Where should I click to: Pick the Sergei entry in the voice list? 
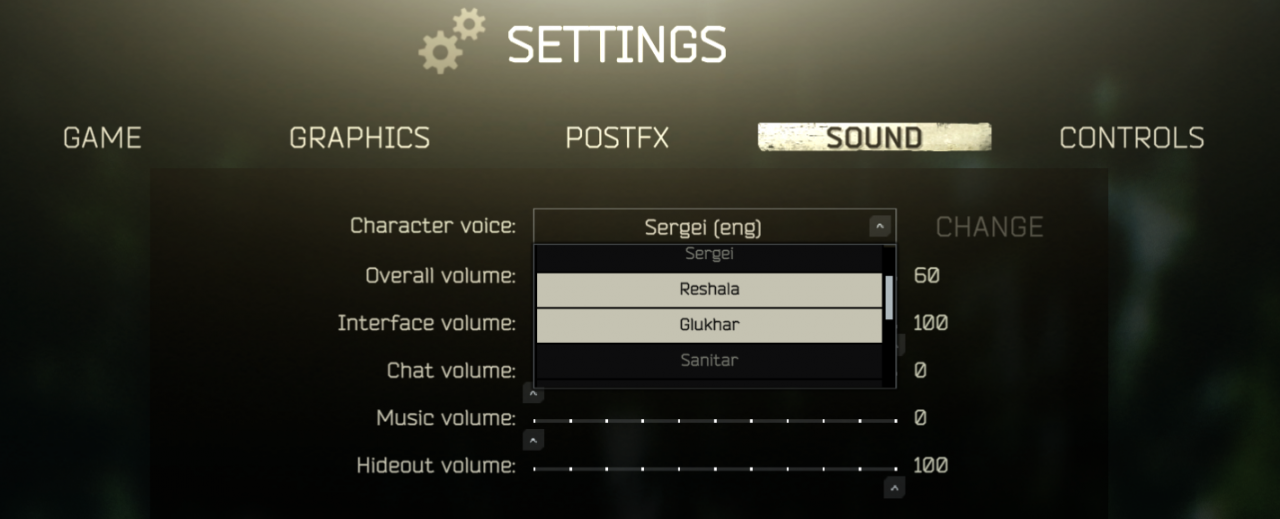pos(709,256)
